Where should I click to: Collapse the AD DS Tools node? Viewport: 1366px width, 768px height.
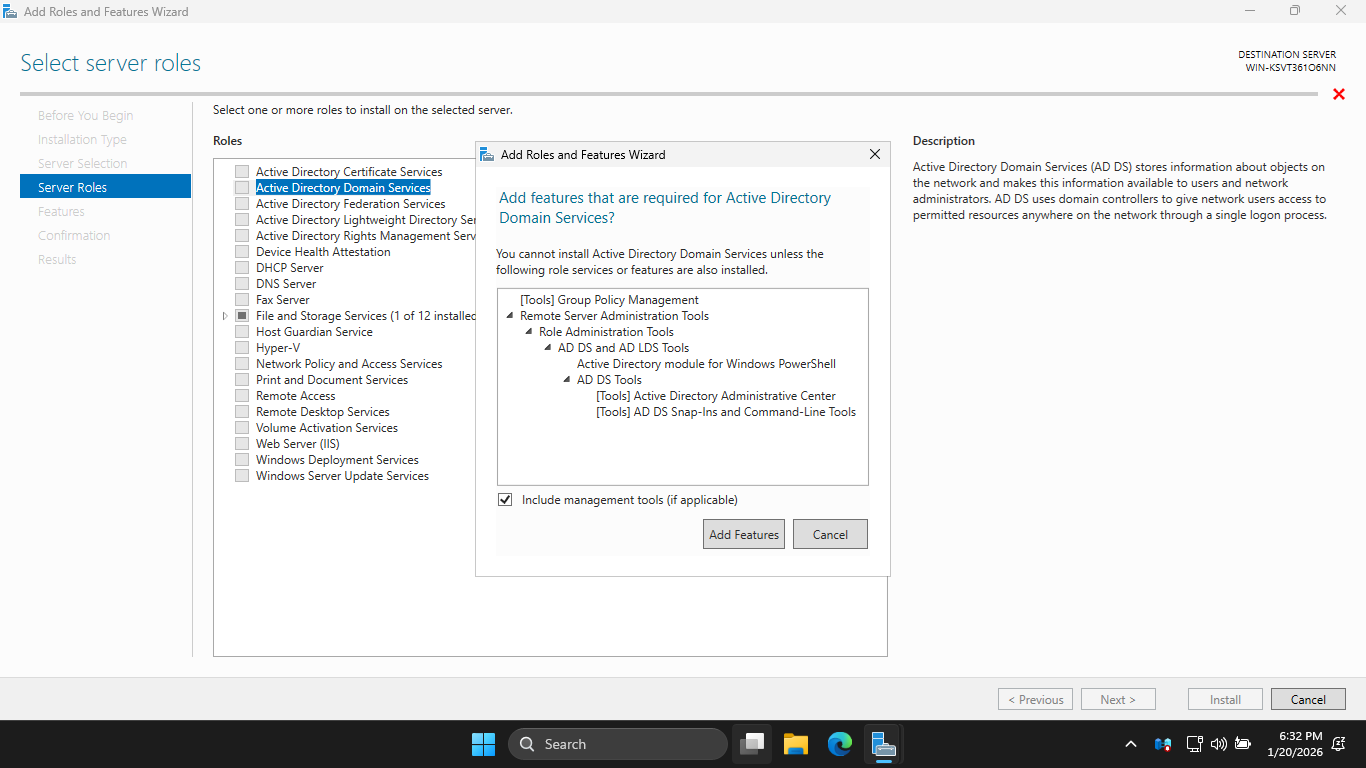click(567, 380)
